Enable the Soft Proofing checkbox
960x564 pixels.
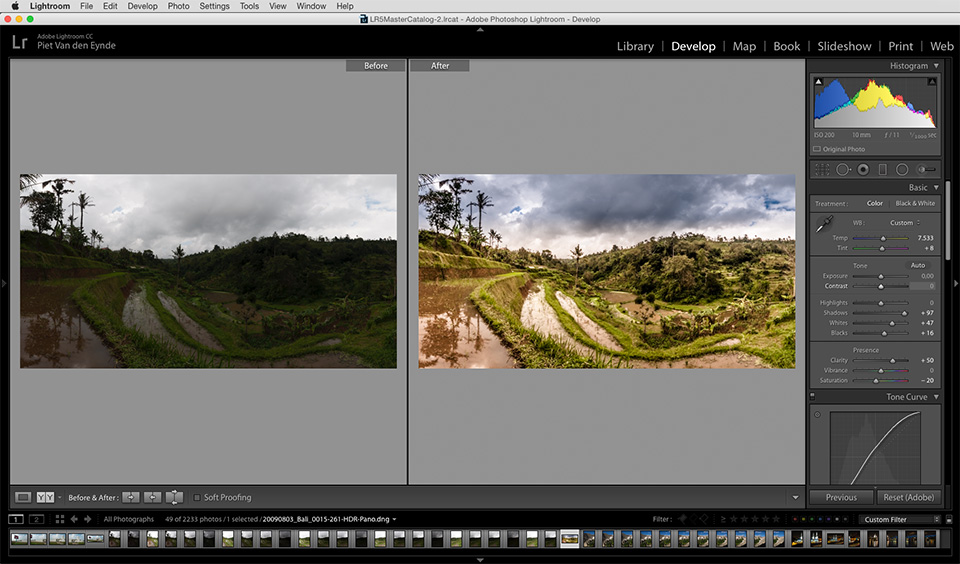(197, 497)
